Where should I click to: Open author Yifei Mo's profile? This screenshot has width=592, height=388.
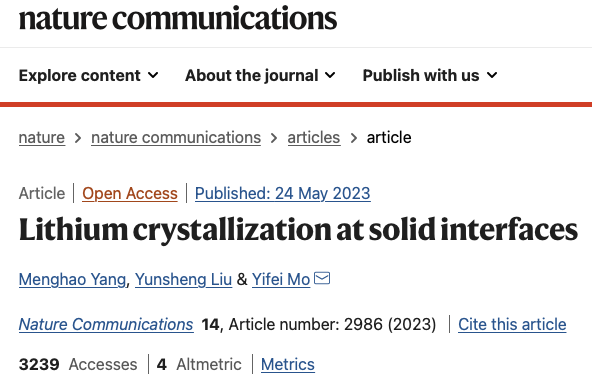coord(281,279)
